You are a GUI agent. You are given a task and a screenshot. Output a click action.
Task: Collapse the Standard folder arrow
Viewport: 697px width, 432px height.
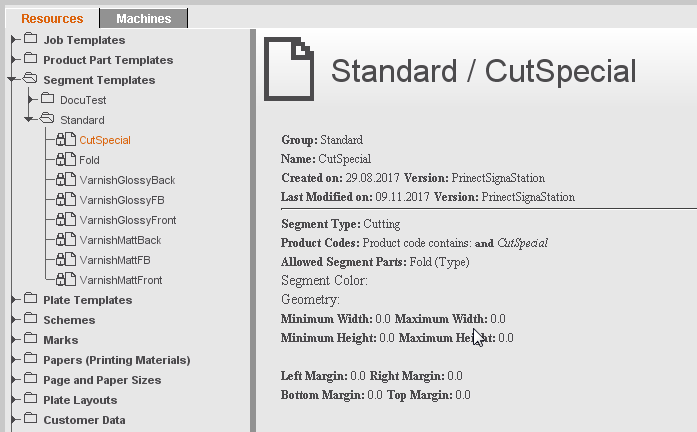[x=30, y=120]
